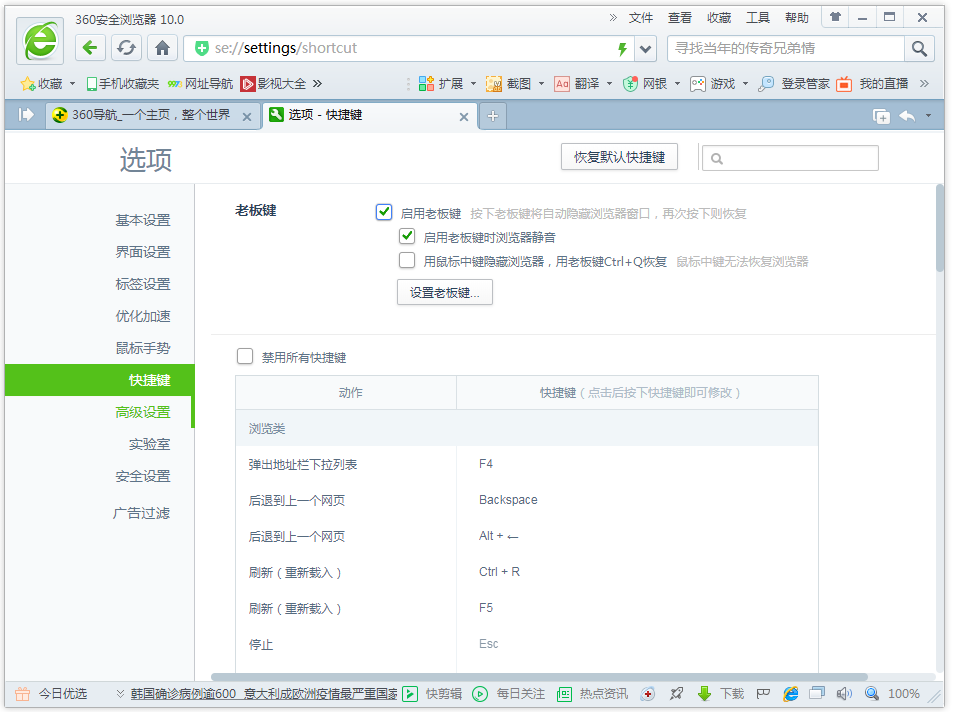The height and width of the screenshot is (712, 963).
Task: Open 登录管家 login manager
Action: 795,84
